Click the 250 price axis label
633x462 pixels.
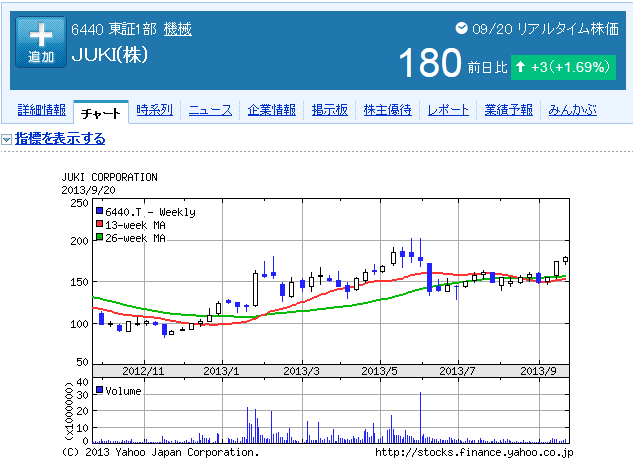(x=79, y=203)
